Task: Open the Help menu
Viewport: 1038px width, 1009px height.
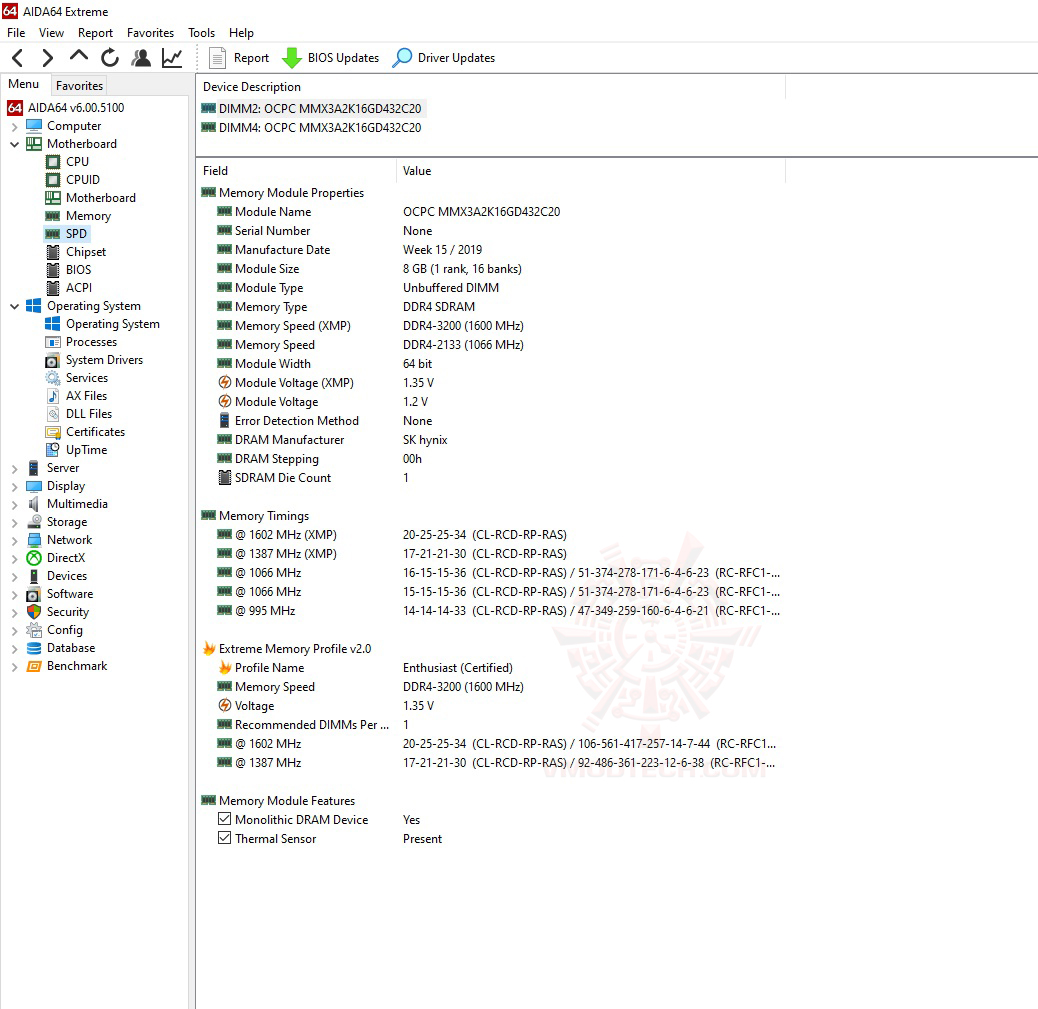Action: point(241,32)
